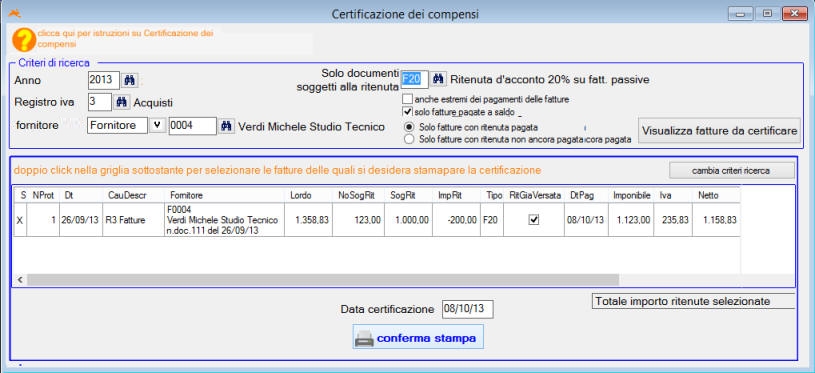Open the binoculars lookup next to fornitore code
Viewport: 815px width, 373px height.
pyautogui.click(x=226, y=126)
